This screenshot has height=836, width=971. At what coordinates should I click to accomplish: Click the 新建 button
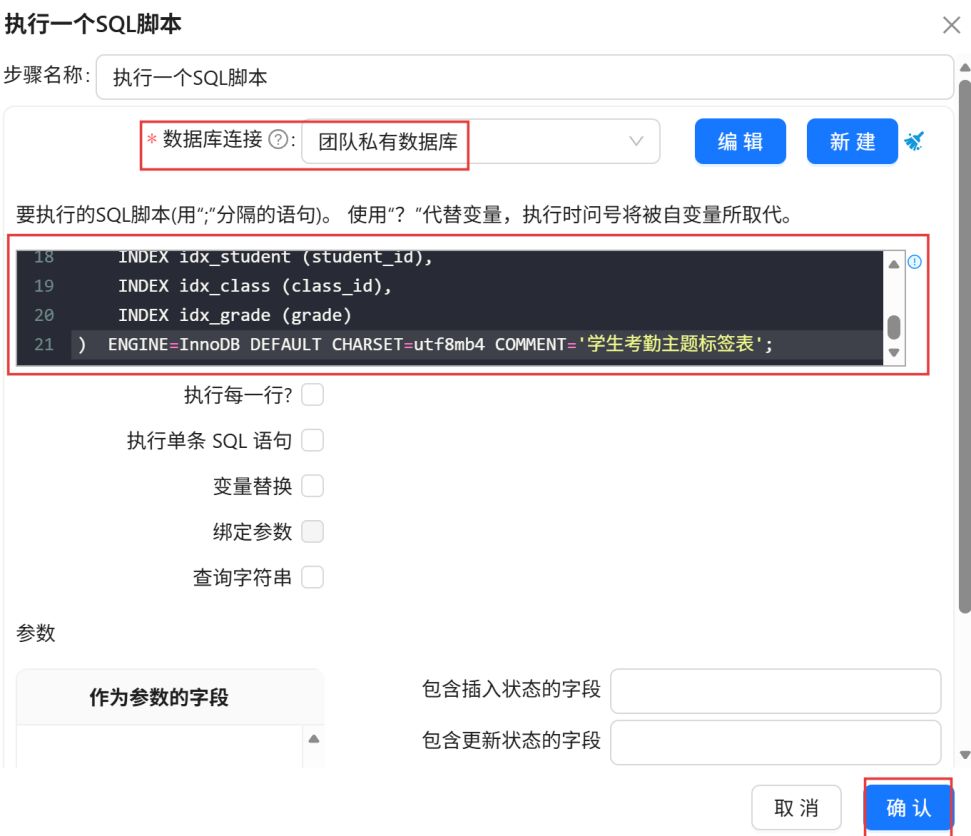(x=852, y=141)
